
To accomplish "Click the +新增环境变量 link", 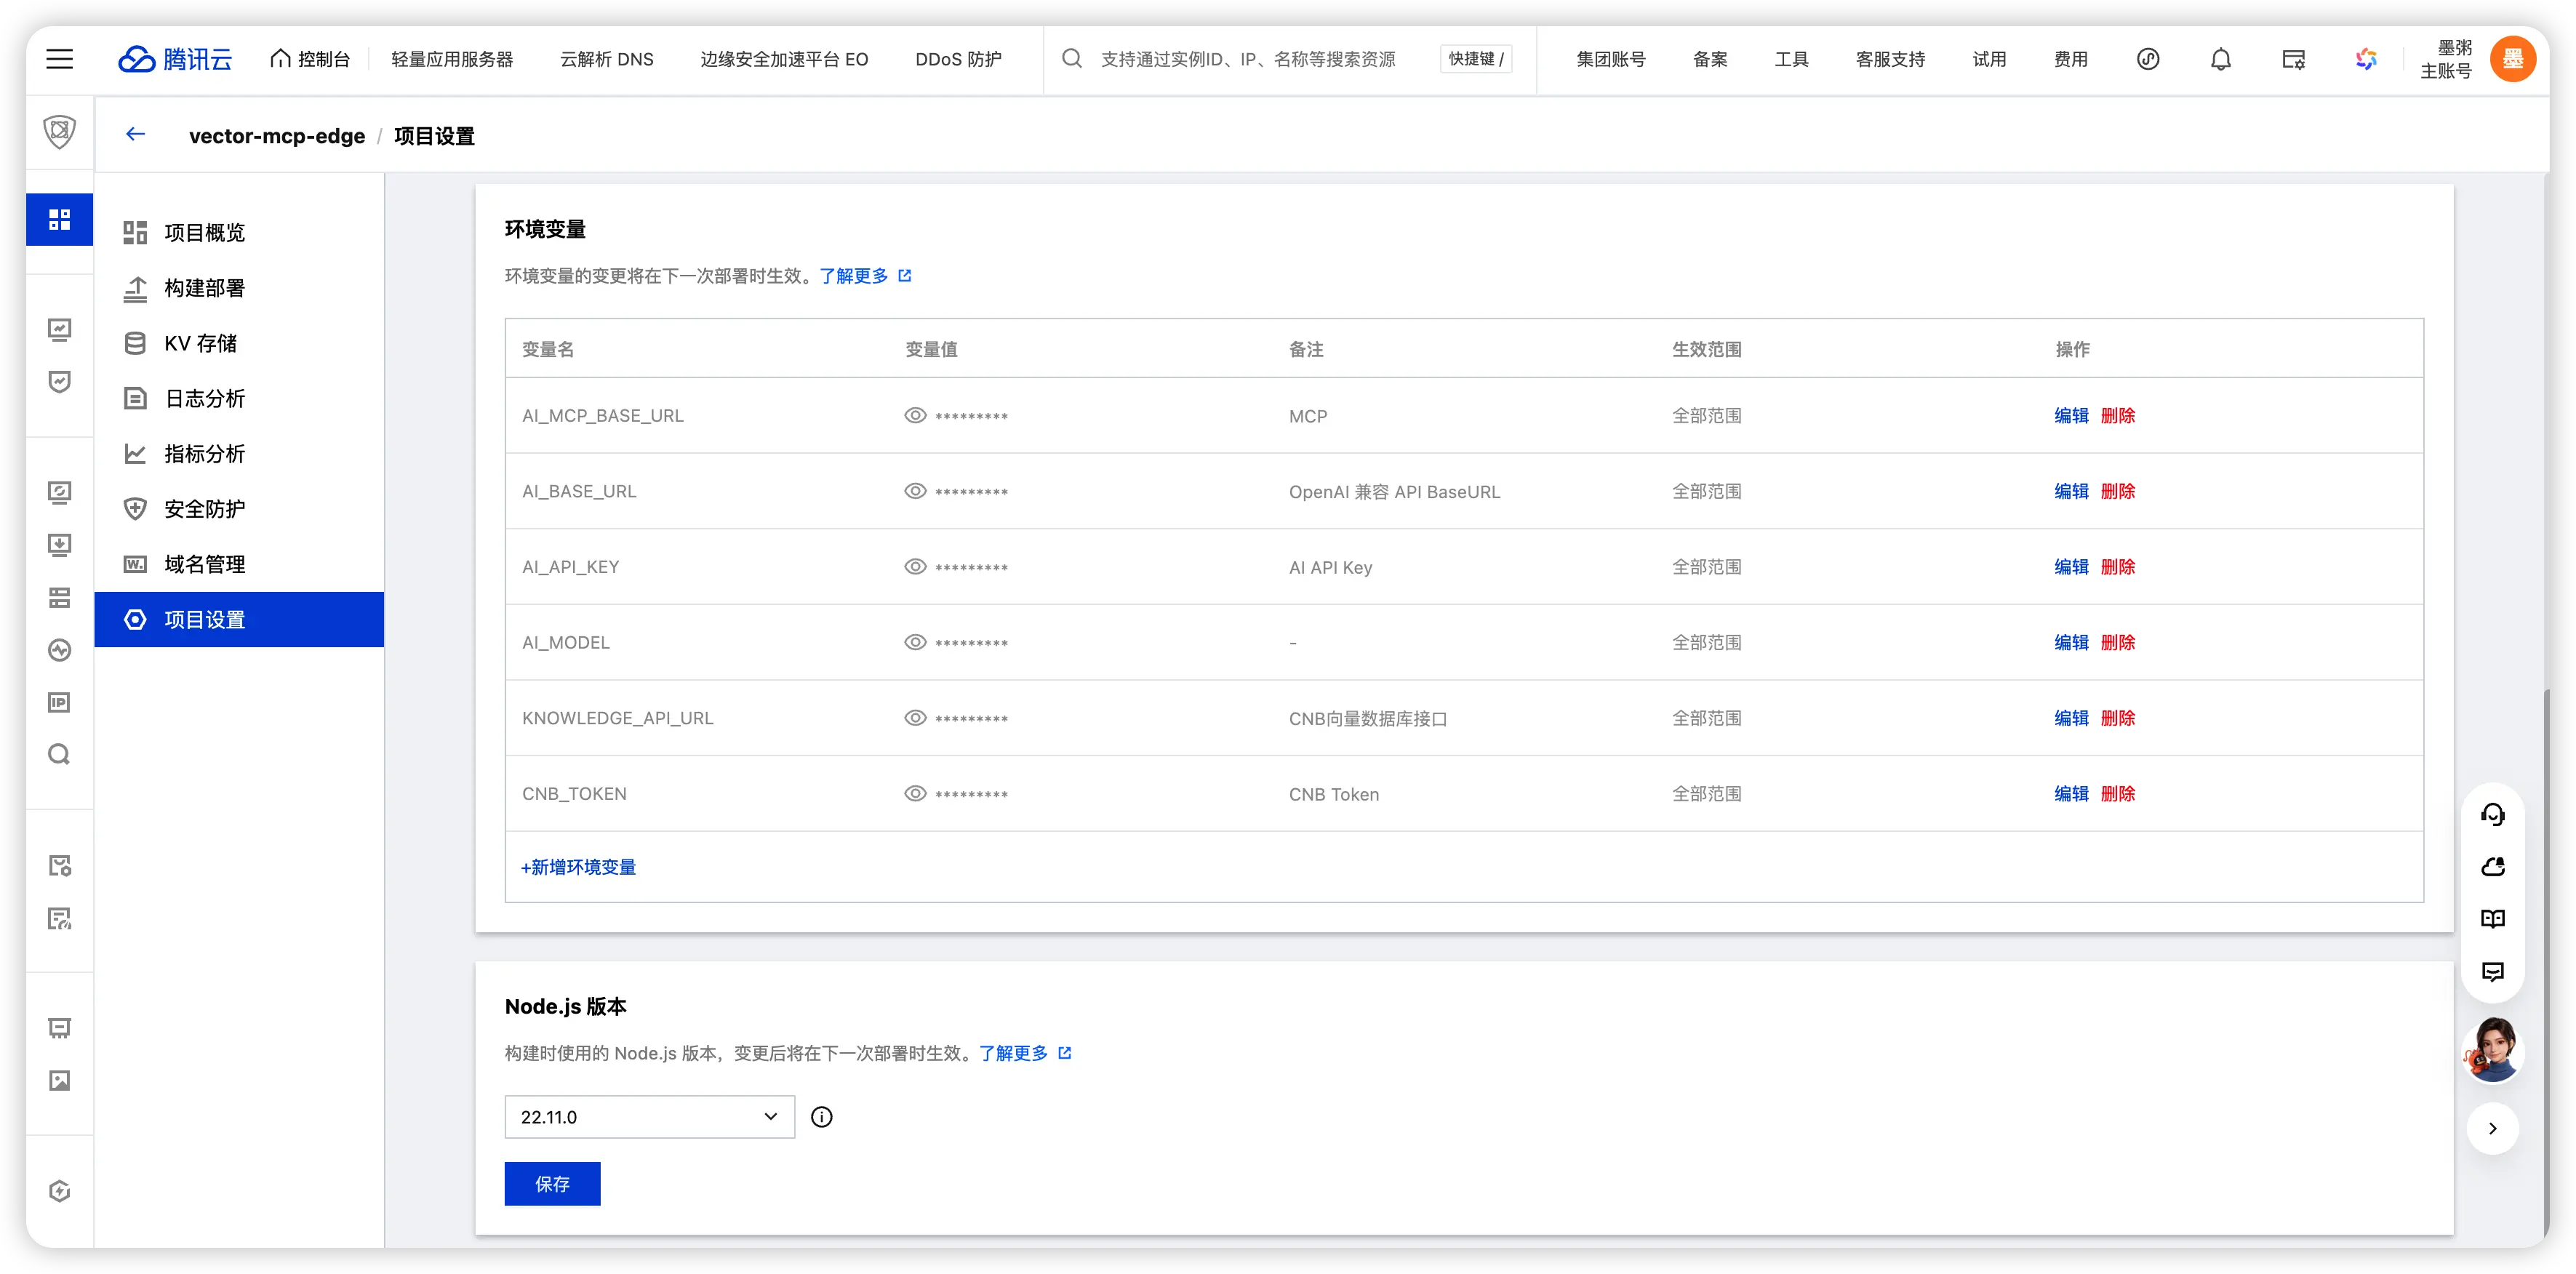I will [x=579, y=867].
